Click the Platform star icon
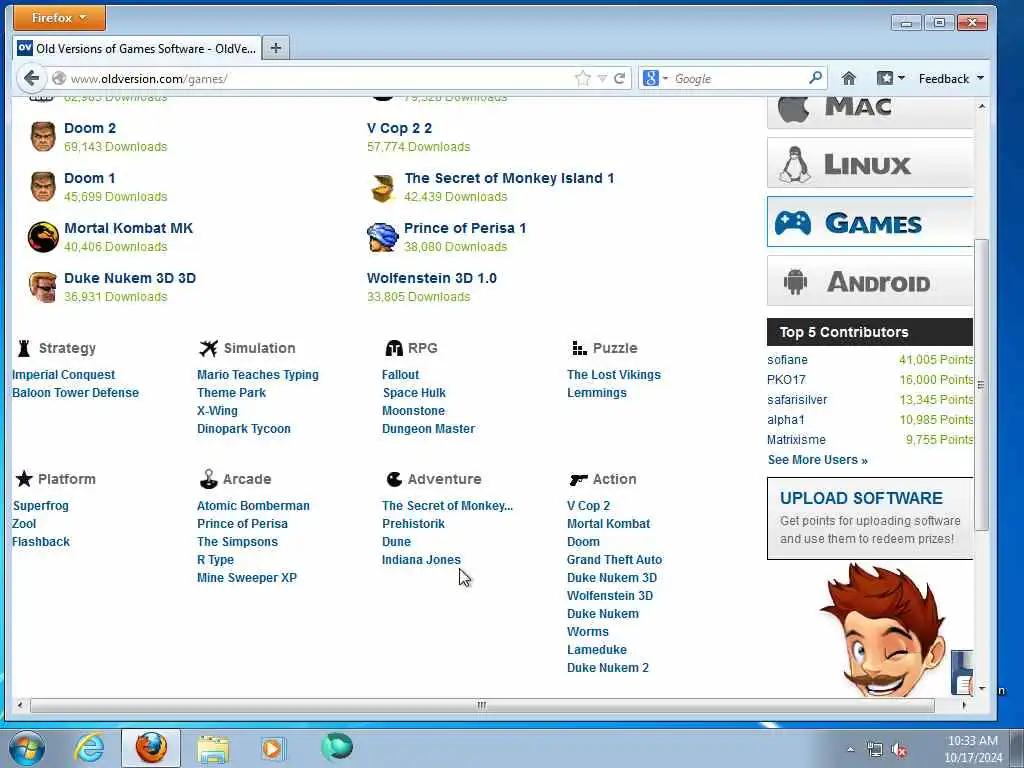This screenshot has height=768, width=1024. tap(24, 479)
